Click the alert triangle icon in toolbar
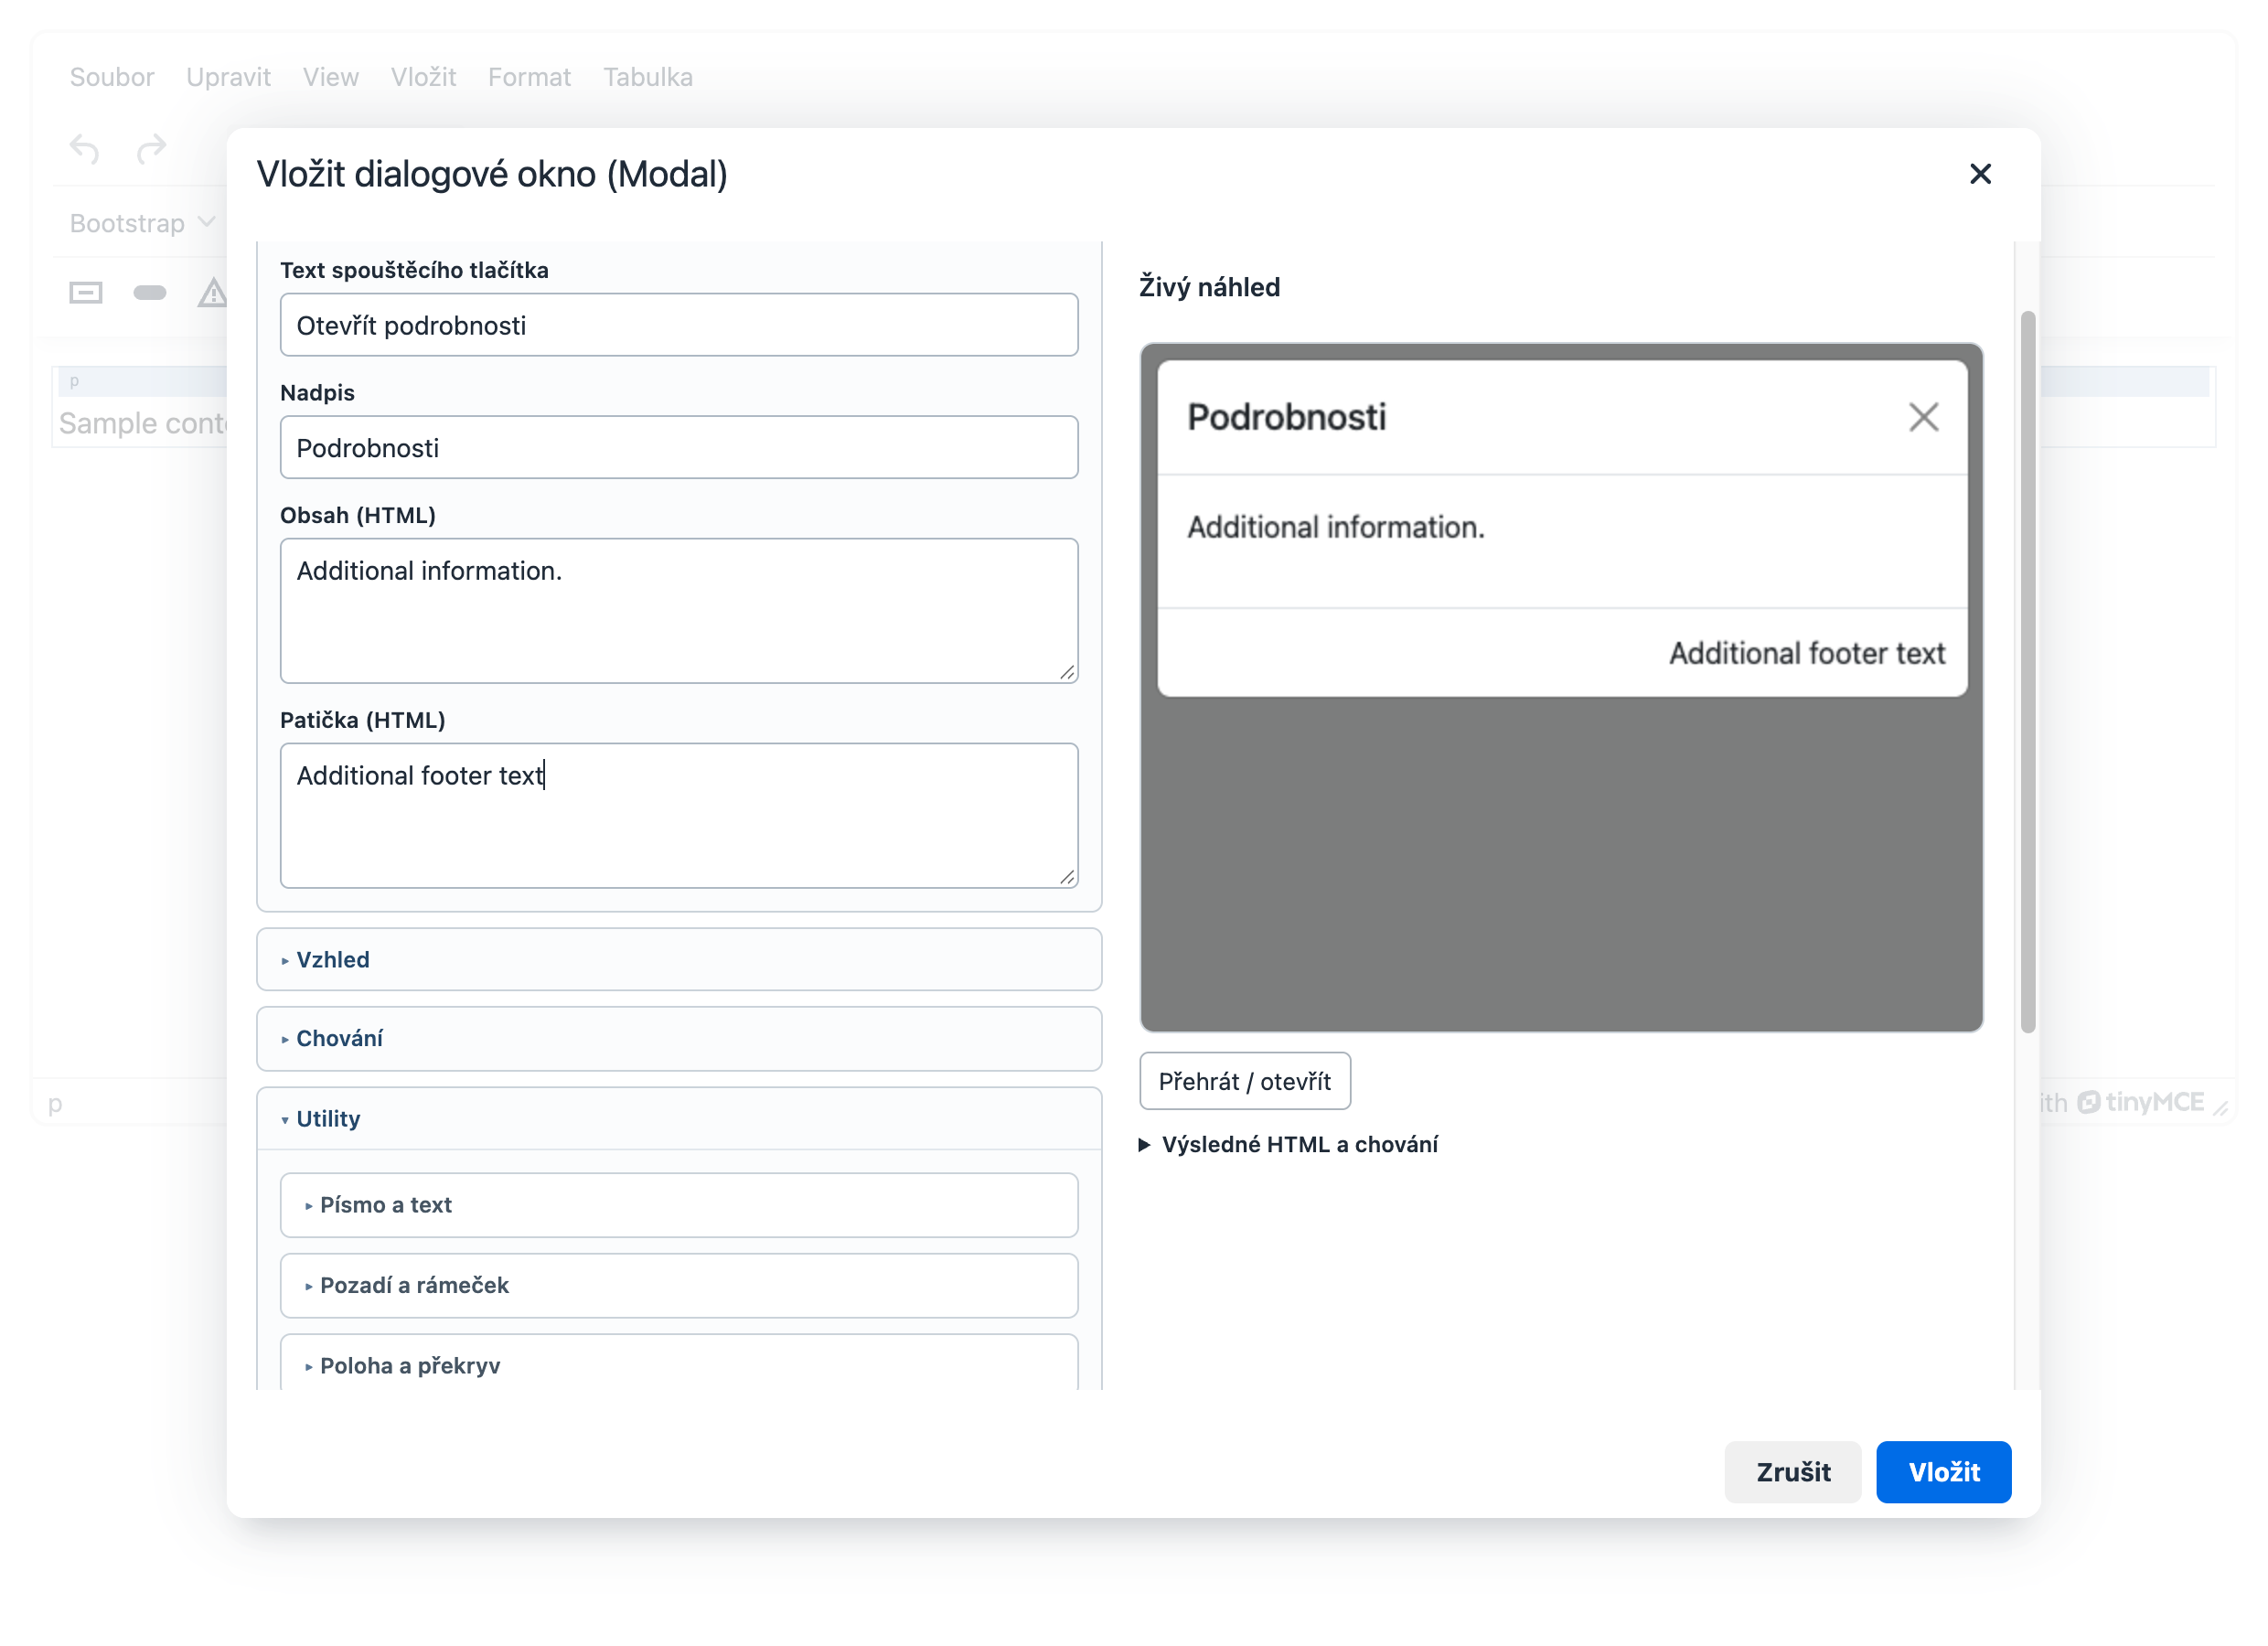Viewport: 2268px width, 1646px height. coord(212,293)
